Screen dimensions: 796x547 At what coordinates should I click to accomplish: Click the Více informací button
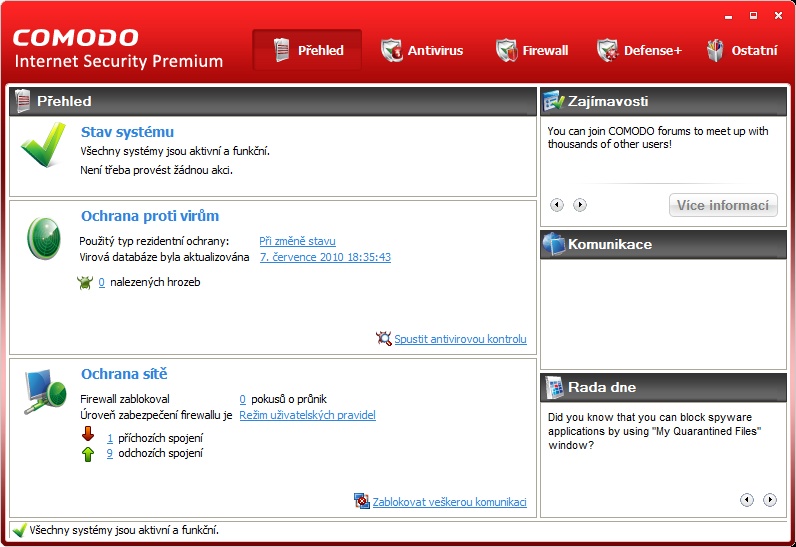723,205
